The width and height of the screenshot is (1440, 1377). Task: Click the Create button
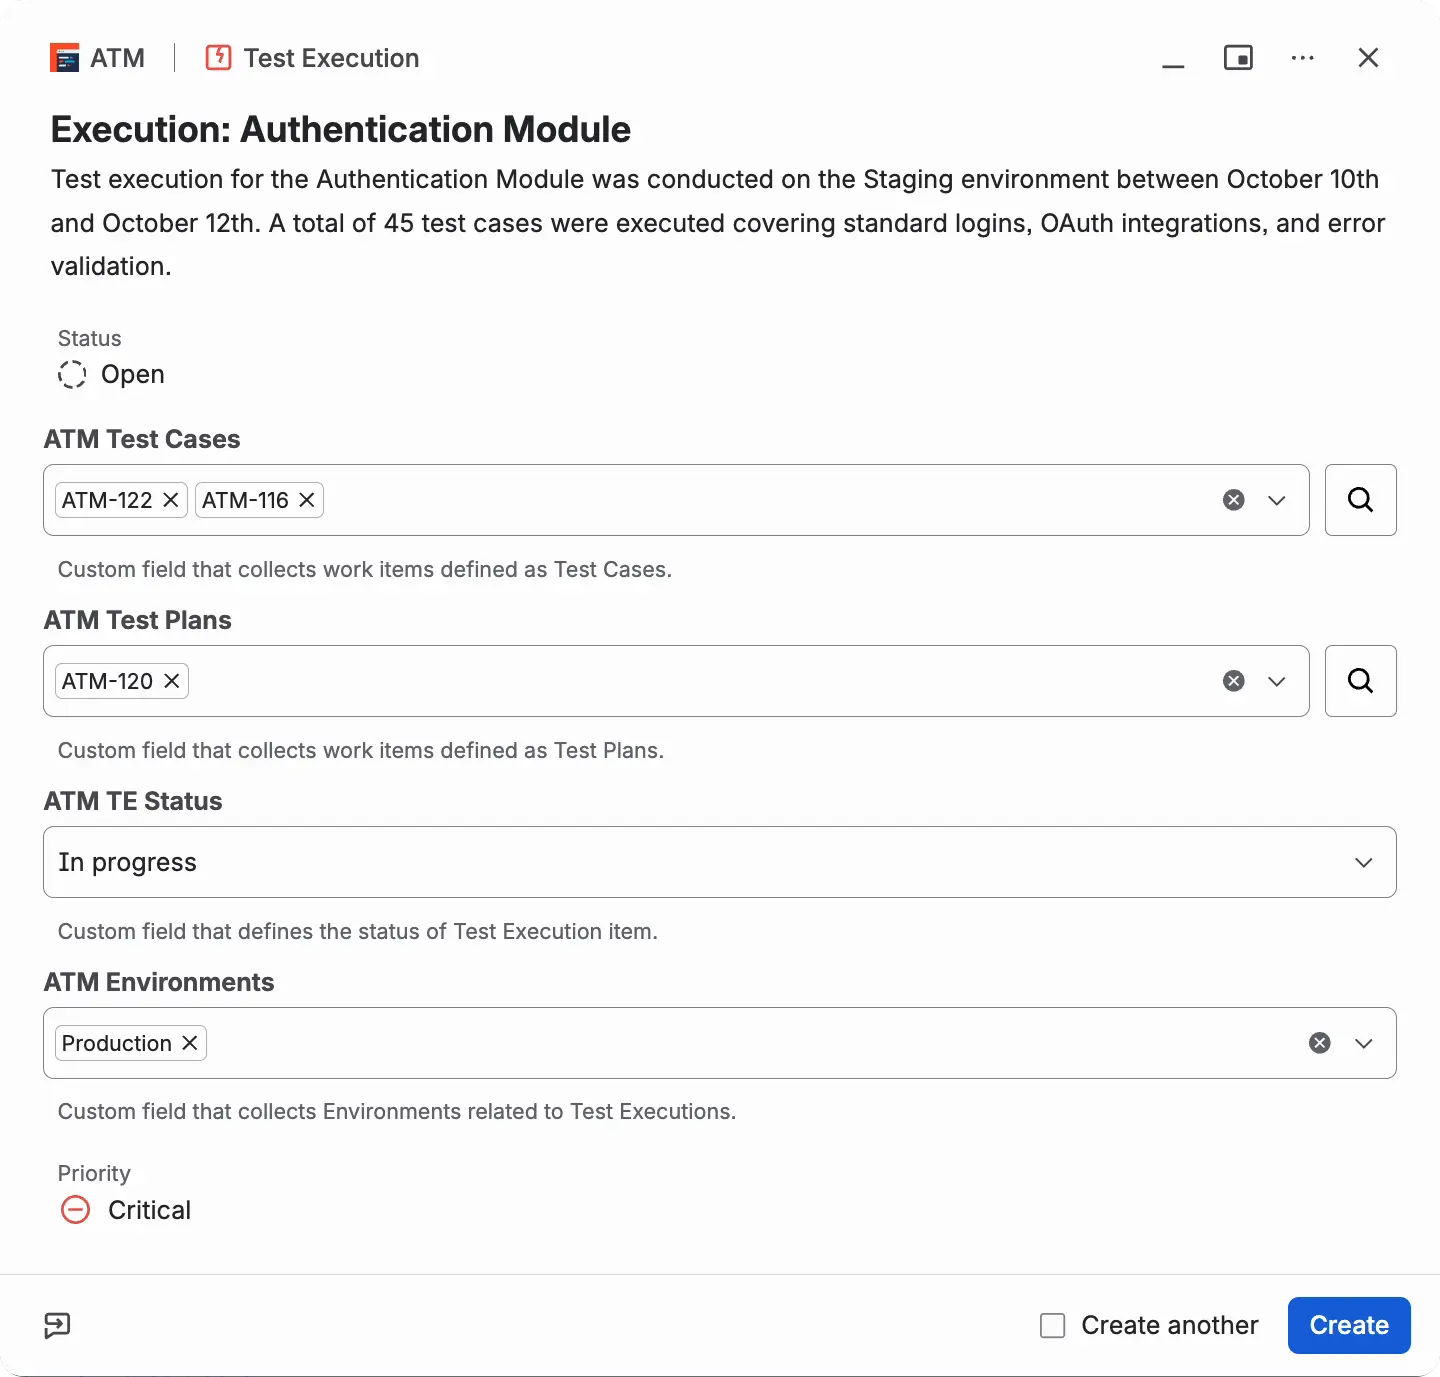pyautogui.click(x=1349, y=1326)
